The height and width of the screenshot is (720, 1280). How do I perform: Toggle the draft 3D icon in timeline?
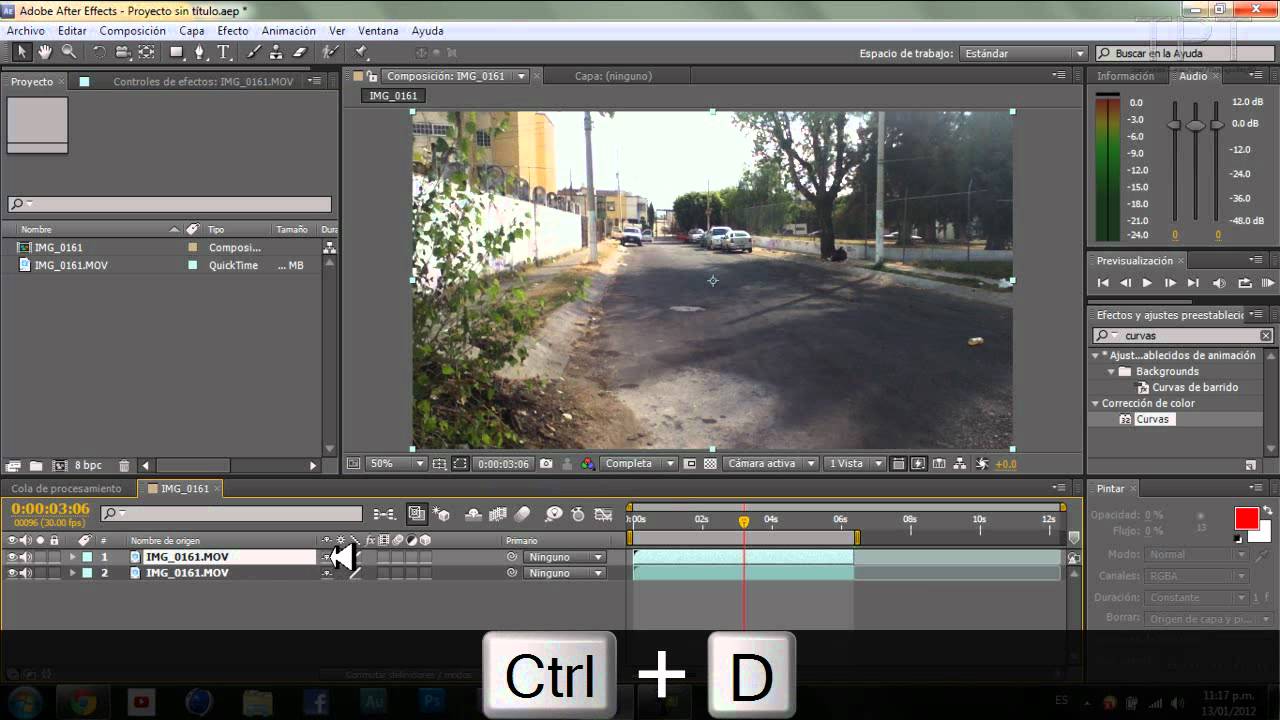(x=441, y=514)
